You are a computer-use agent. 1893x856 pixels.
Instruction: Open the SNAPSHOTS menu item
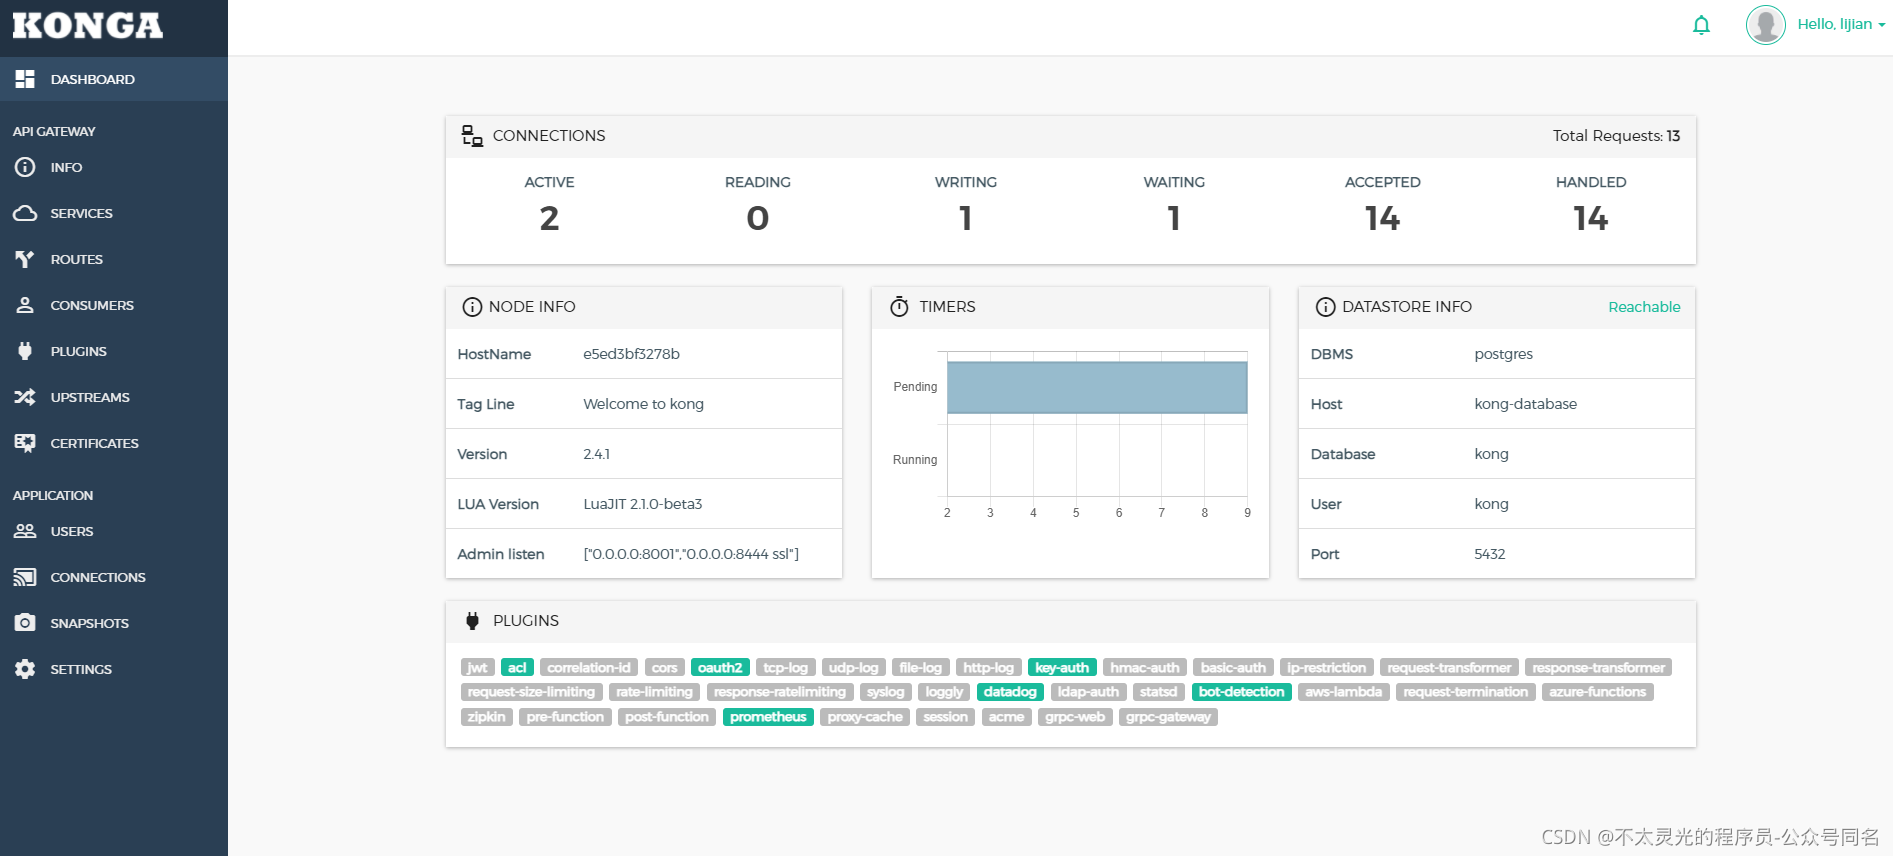pos(114,623)
